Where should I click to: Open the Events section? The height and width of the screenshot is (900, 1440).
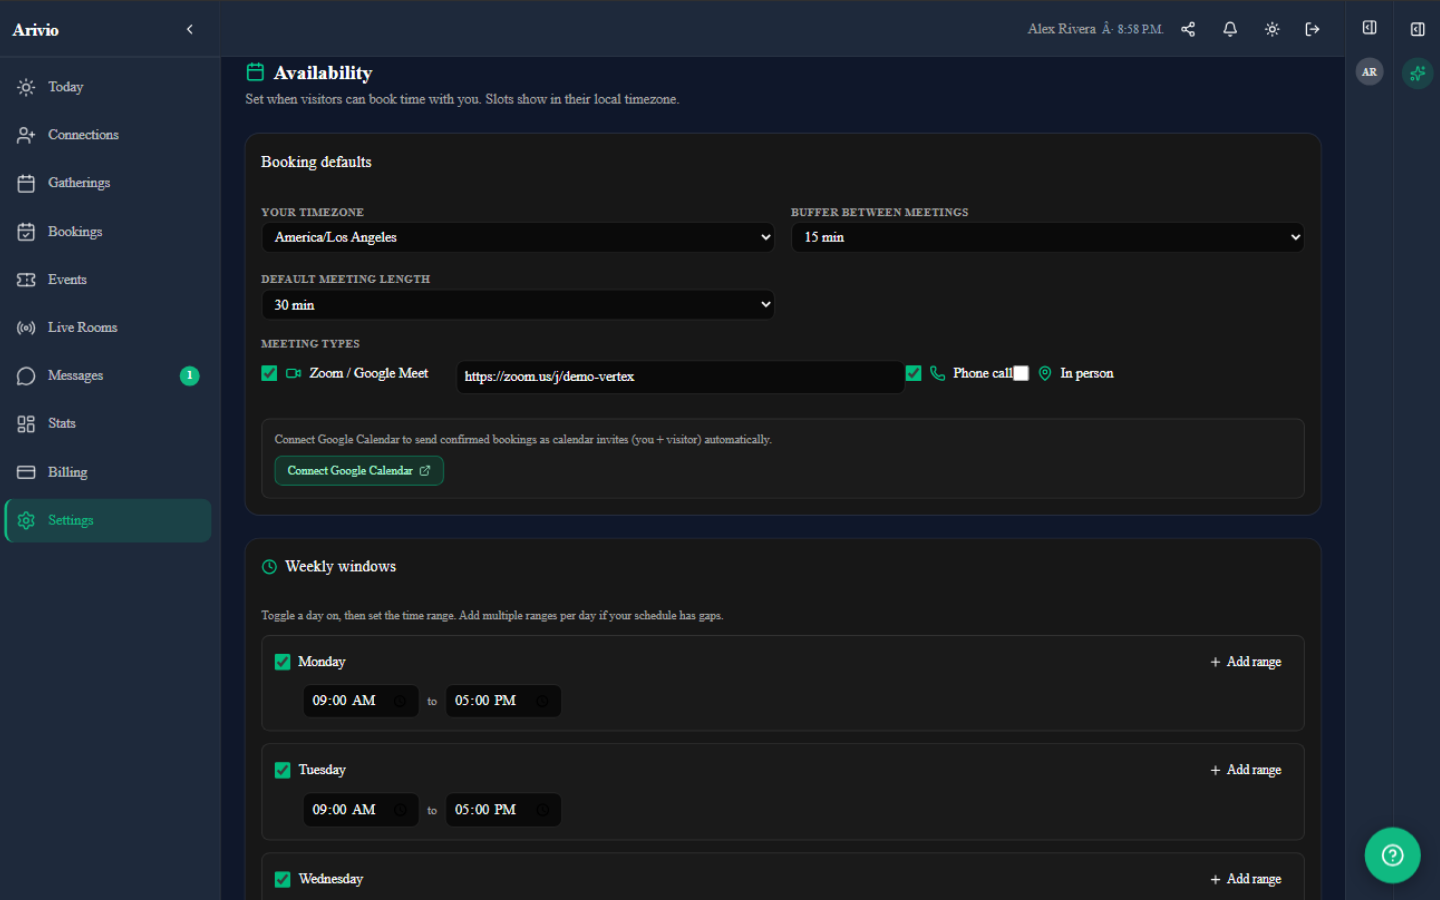[x=107, y=280]
